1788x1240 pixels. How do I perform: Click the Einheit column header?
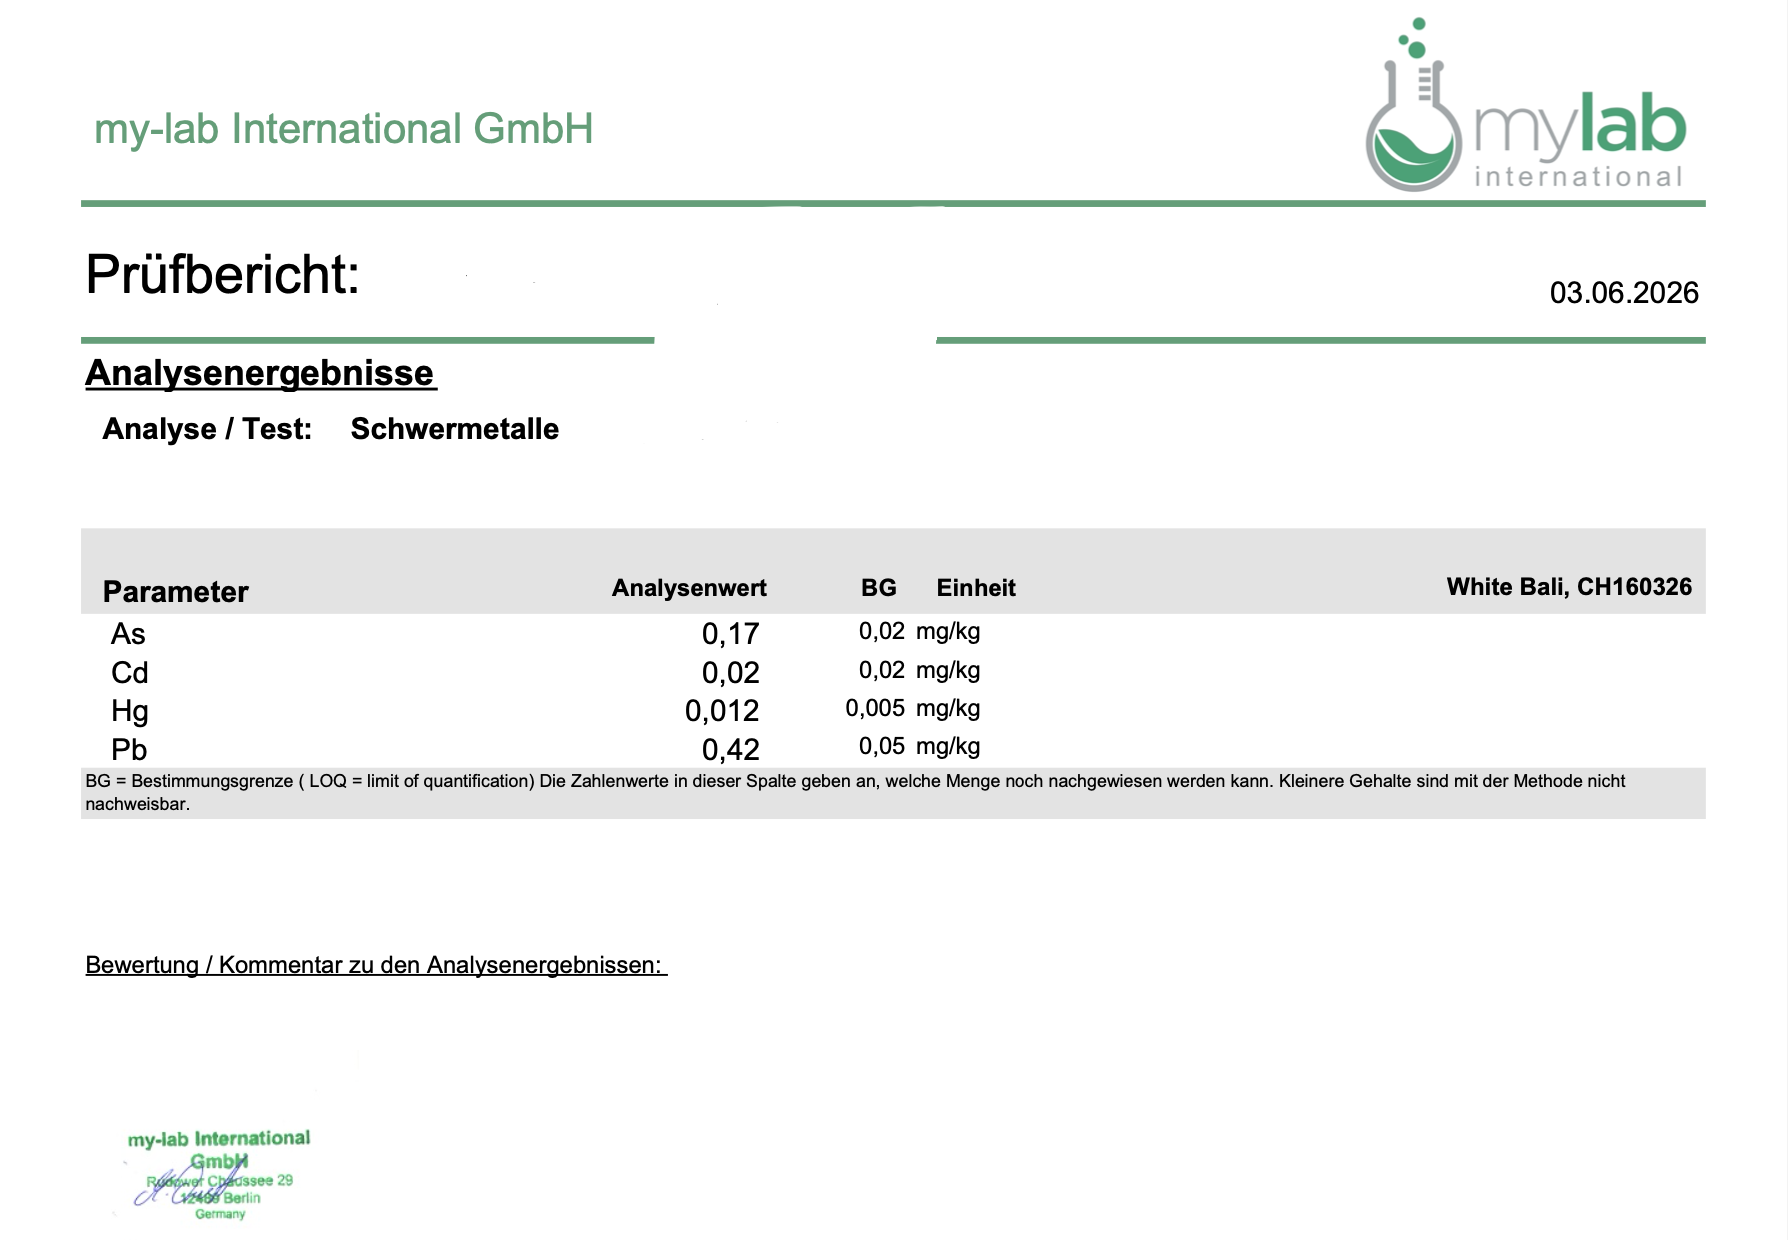tap(976, 588)
